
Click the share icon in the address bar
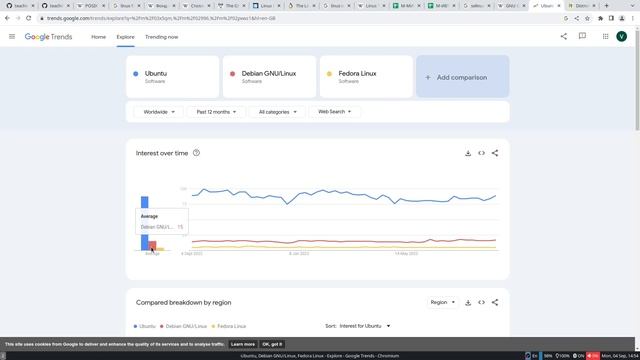pos(576,18)
